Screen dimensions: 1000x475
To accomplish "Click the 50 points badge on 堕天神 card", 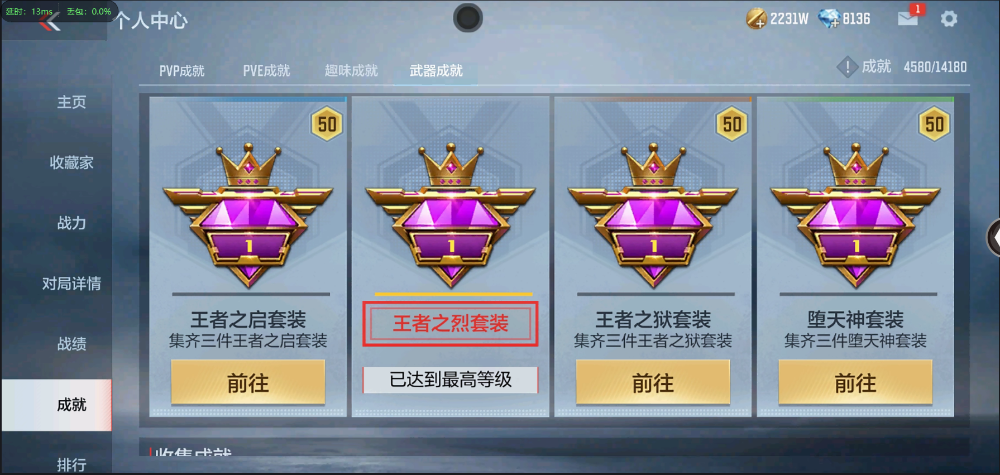I will (934, 124).
